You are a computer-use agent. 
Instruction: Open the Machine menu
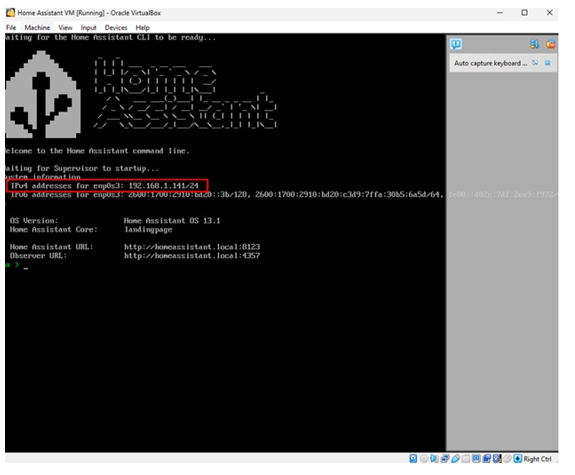pyautogui.click(x=37, y=28)
